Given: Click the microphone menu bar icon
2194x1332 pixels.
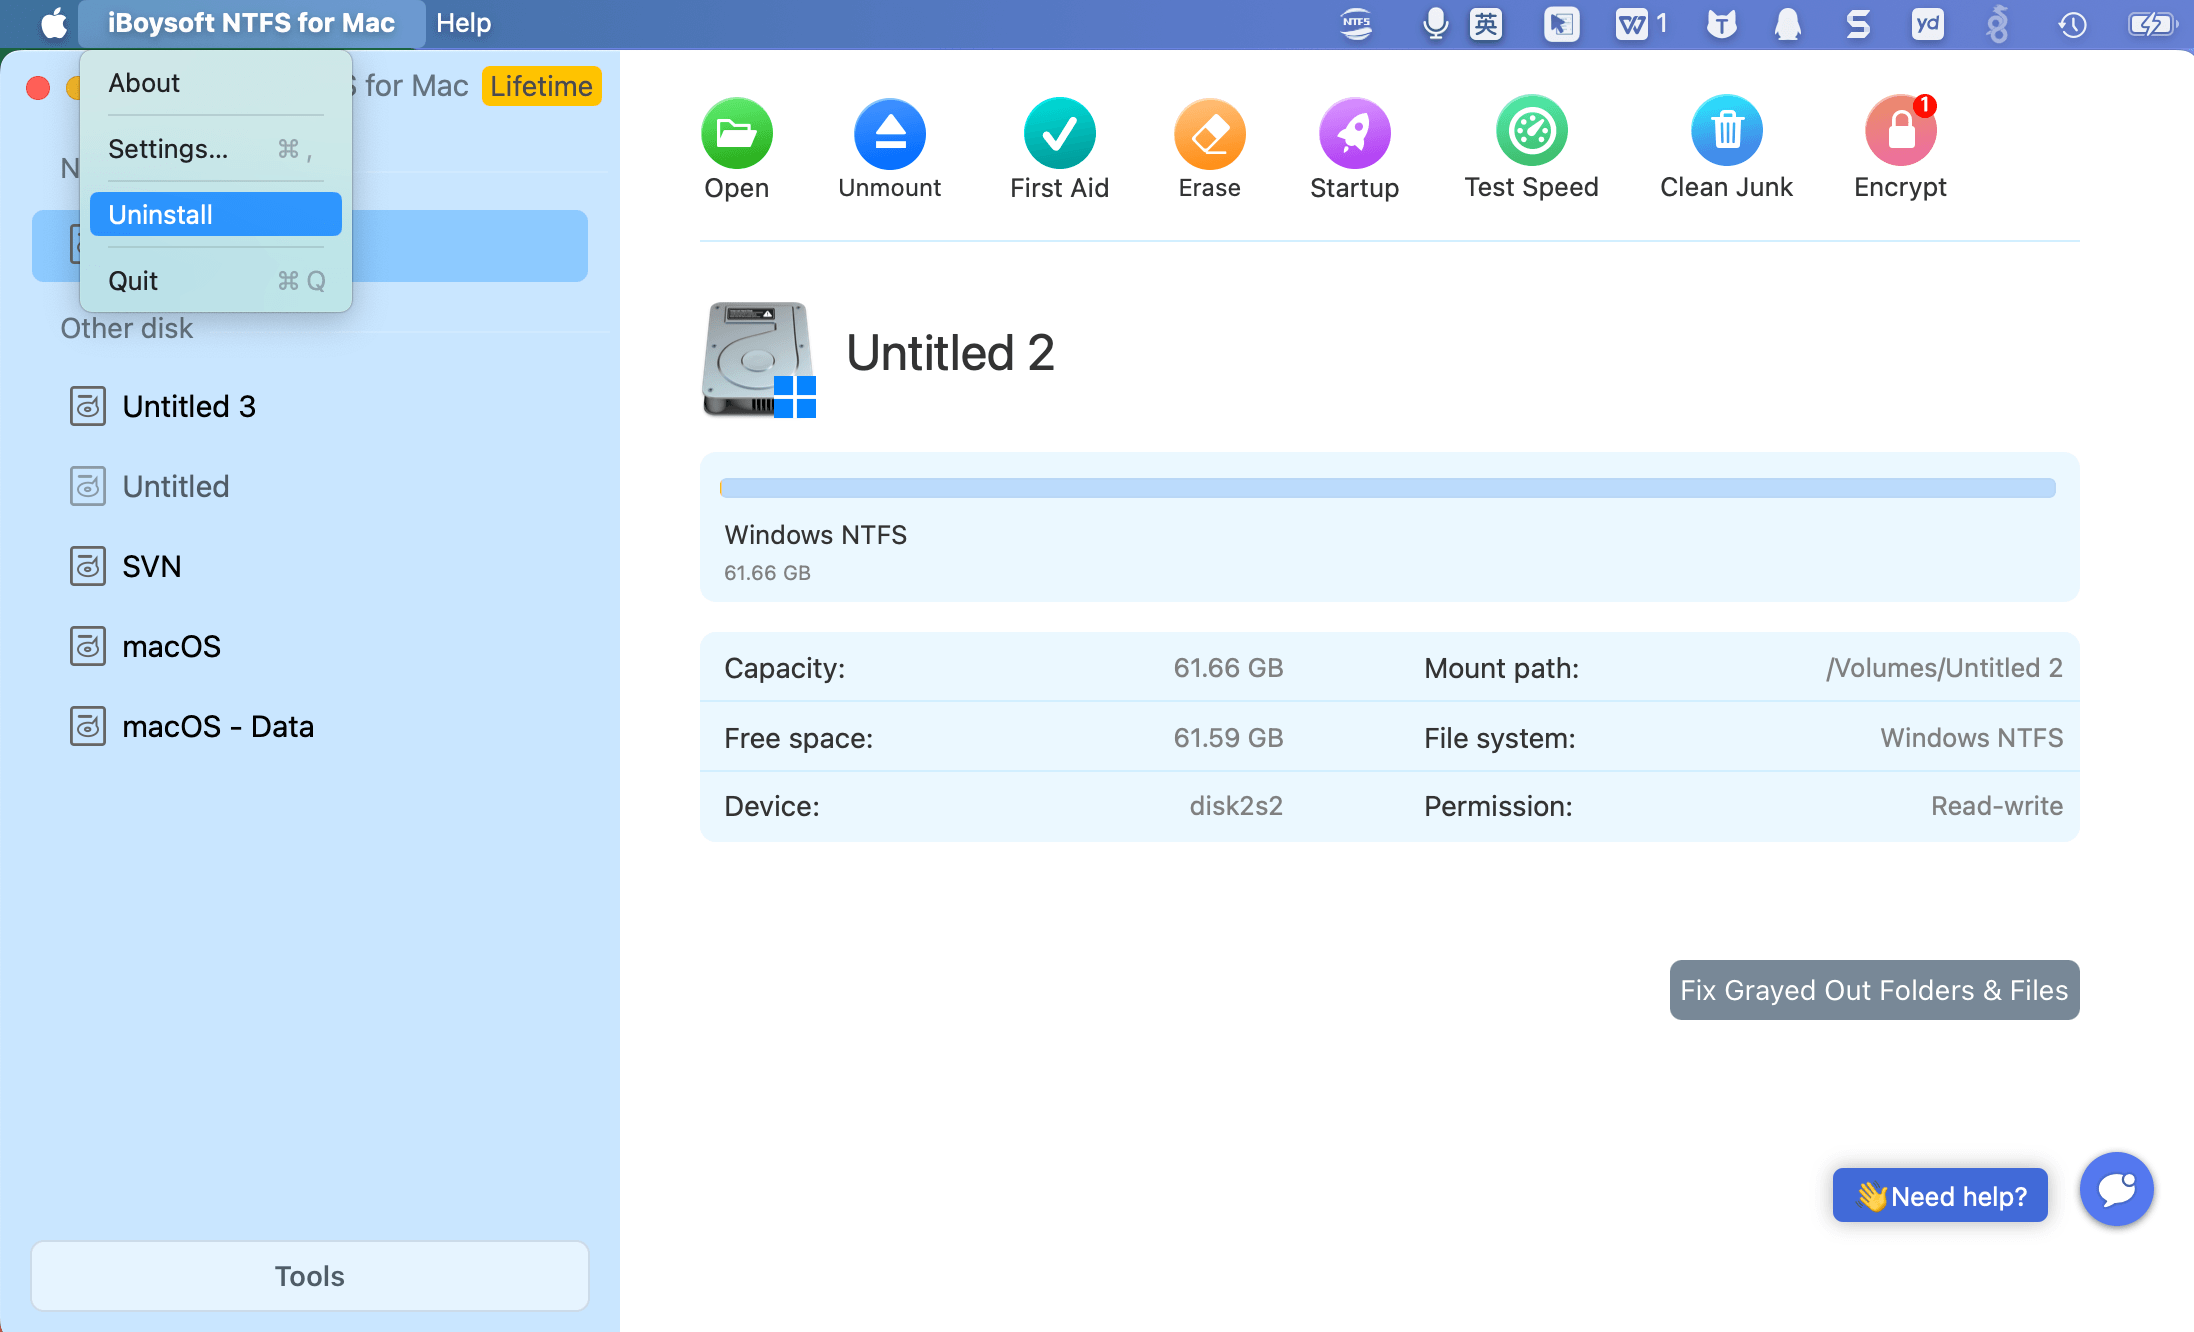Looking at the screenshot, I should click(1435, 23).
